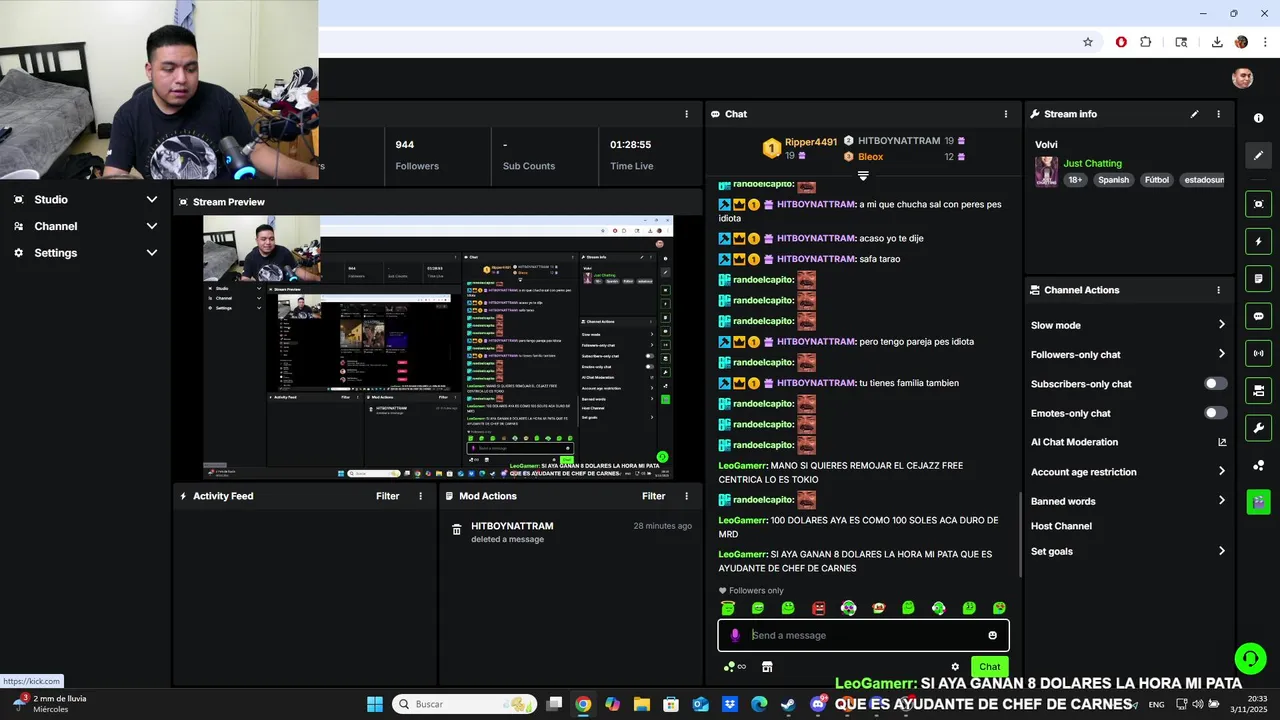Toggle the lightning Activity Feed sidebar icon
This screenshot has height=720, width=1280.
click(x=1258, y=241)
